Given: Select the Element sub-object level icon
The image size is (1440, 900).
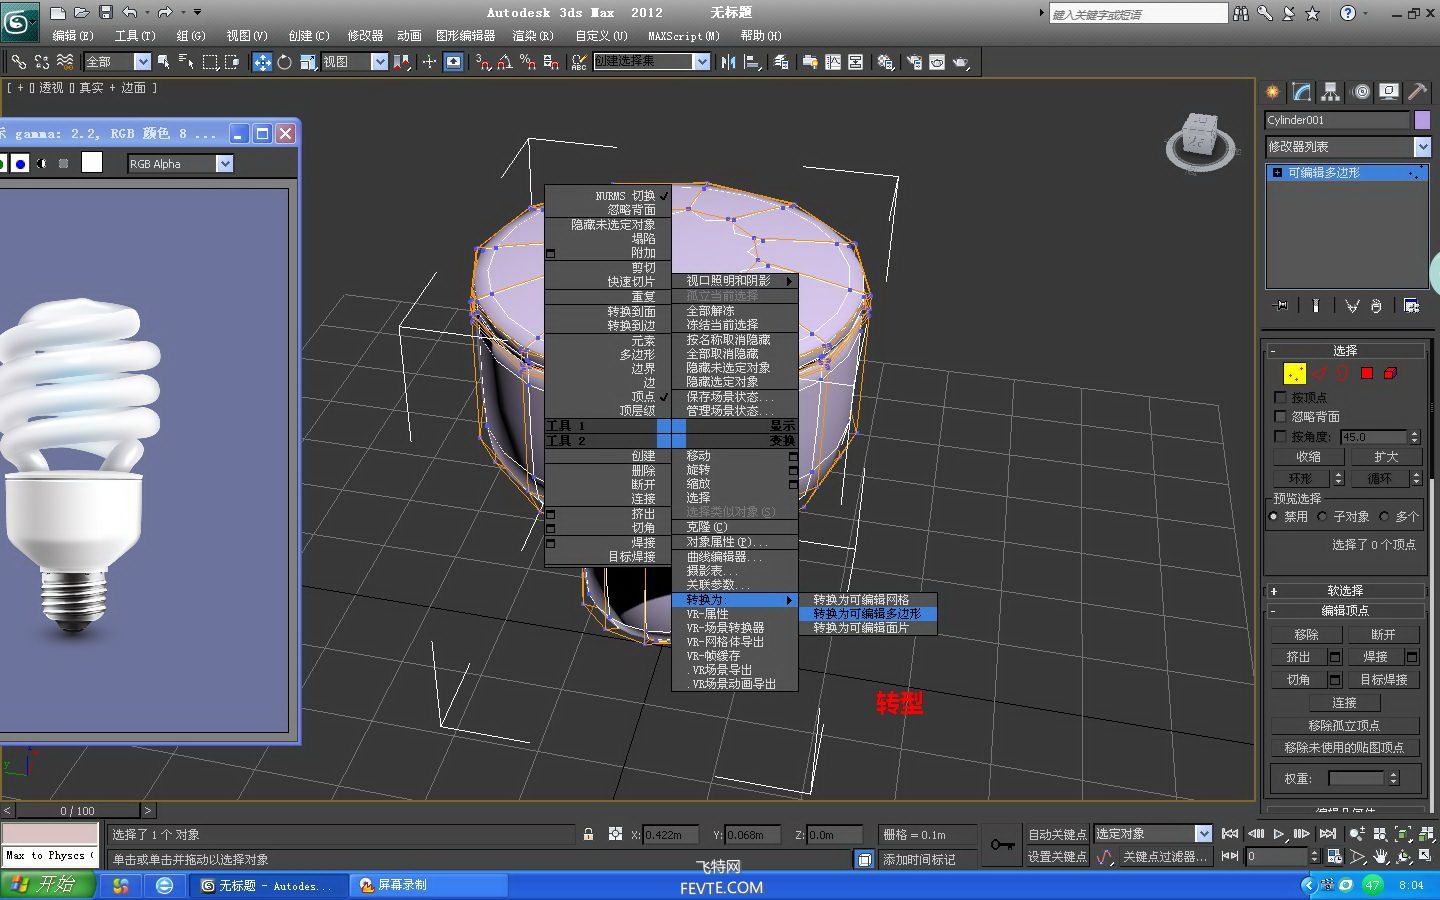Looking at the screenshot, I should point(1390,373).
